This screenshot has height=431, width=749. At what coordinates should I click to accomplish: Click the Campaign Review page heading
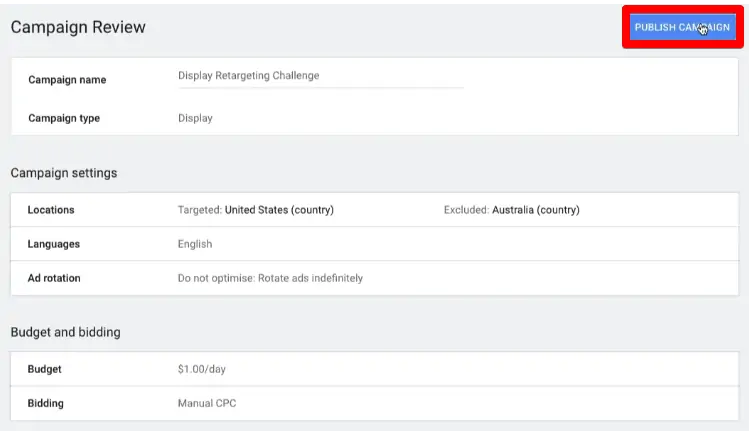pyautogui.click(x=78, y=27)
